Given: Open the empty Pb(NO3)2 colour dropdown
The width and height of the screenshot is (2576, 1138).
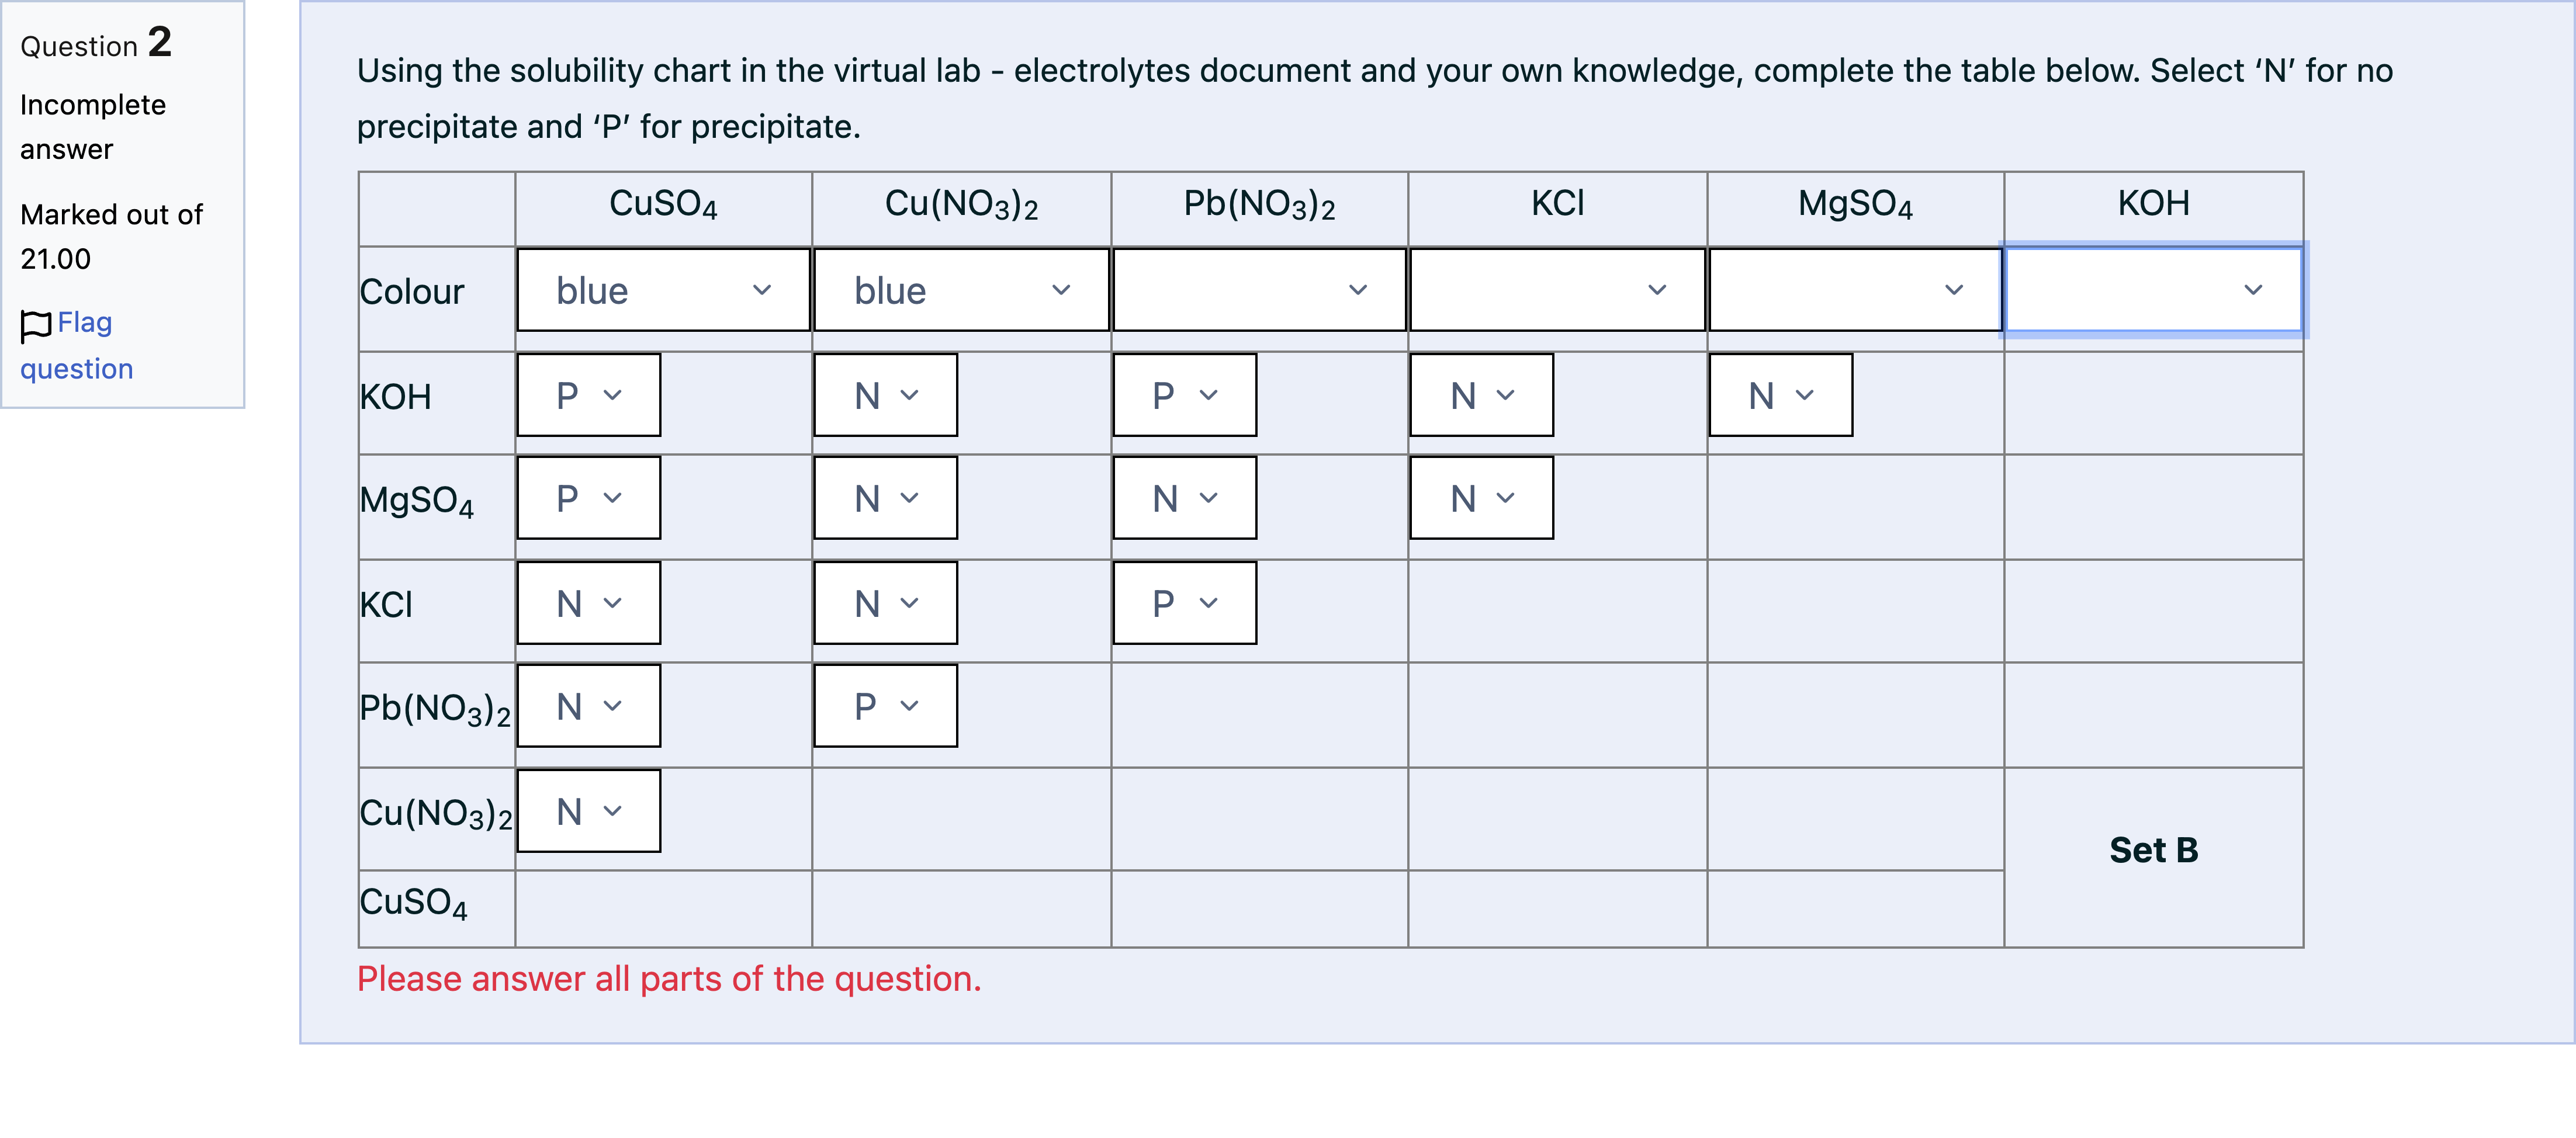Looking at the screenshot, I should (x=1259, y=290).
